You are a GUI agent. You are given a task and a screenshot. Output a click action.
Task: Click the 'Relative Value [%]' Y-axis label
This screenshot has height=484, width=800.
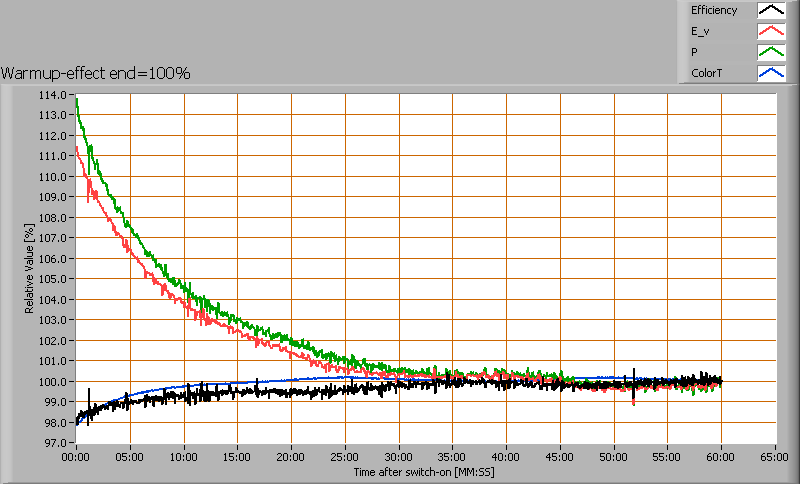30,268
